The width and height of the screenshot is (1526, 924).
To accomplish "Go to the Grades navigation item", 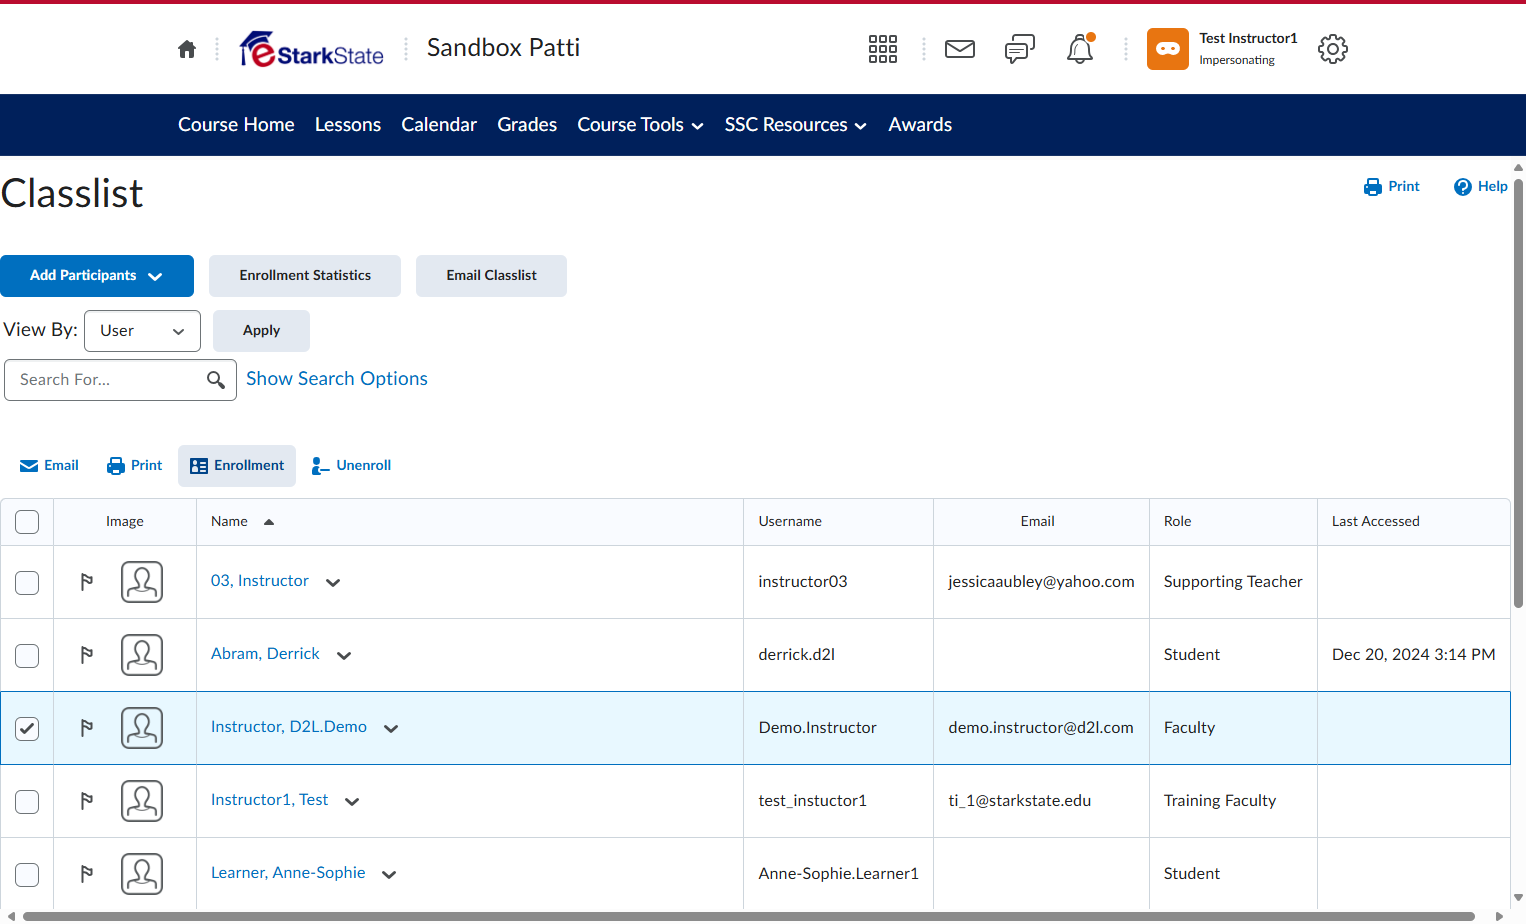I will point(527,125).
